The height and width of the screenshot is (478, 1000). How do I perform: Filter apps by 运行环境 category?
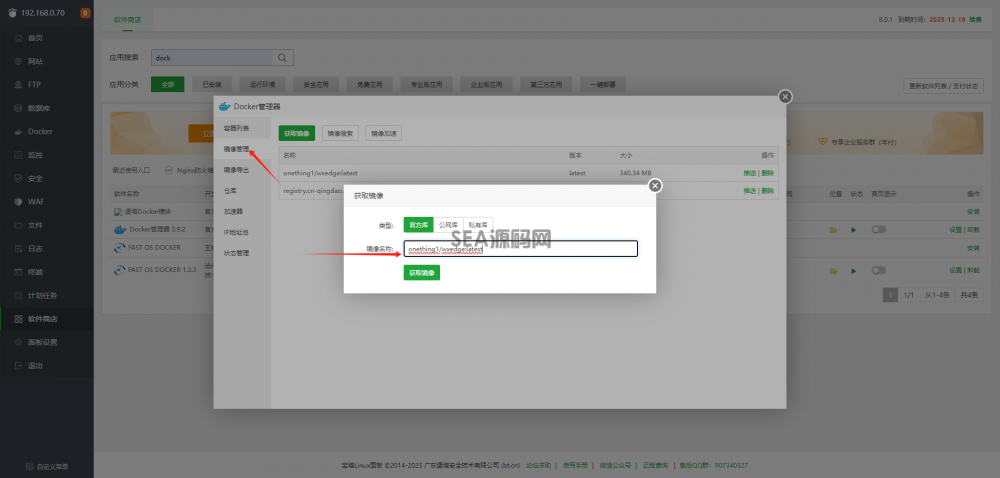(262, 84)
